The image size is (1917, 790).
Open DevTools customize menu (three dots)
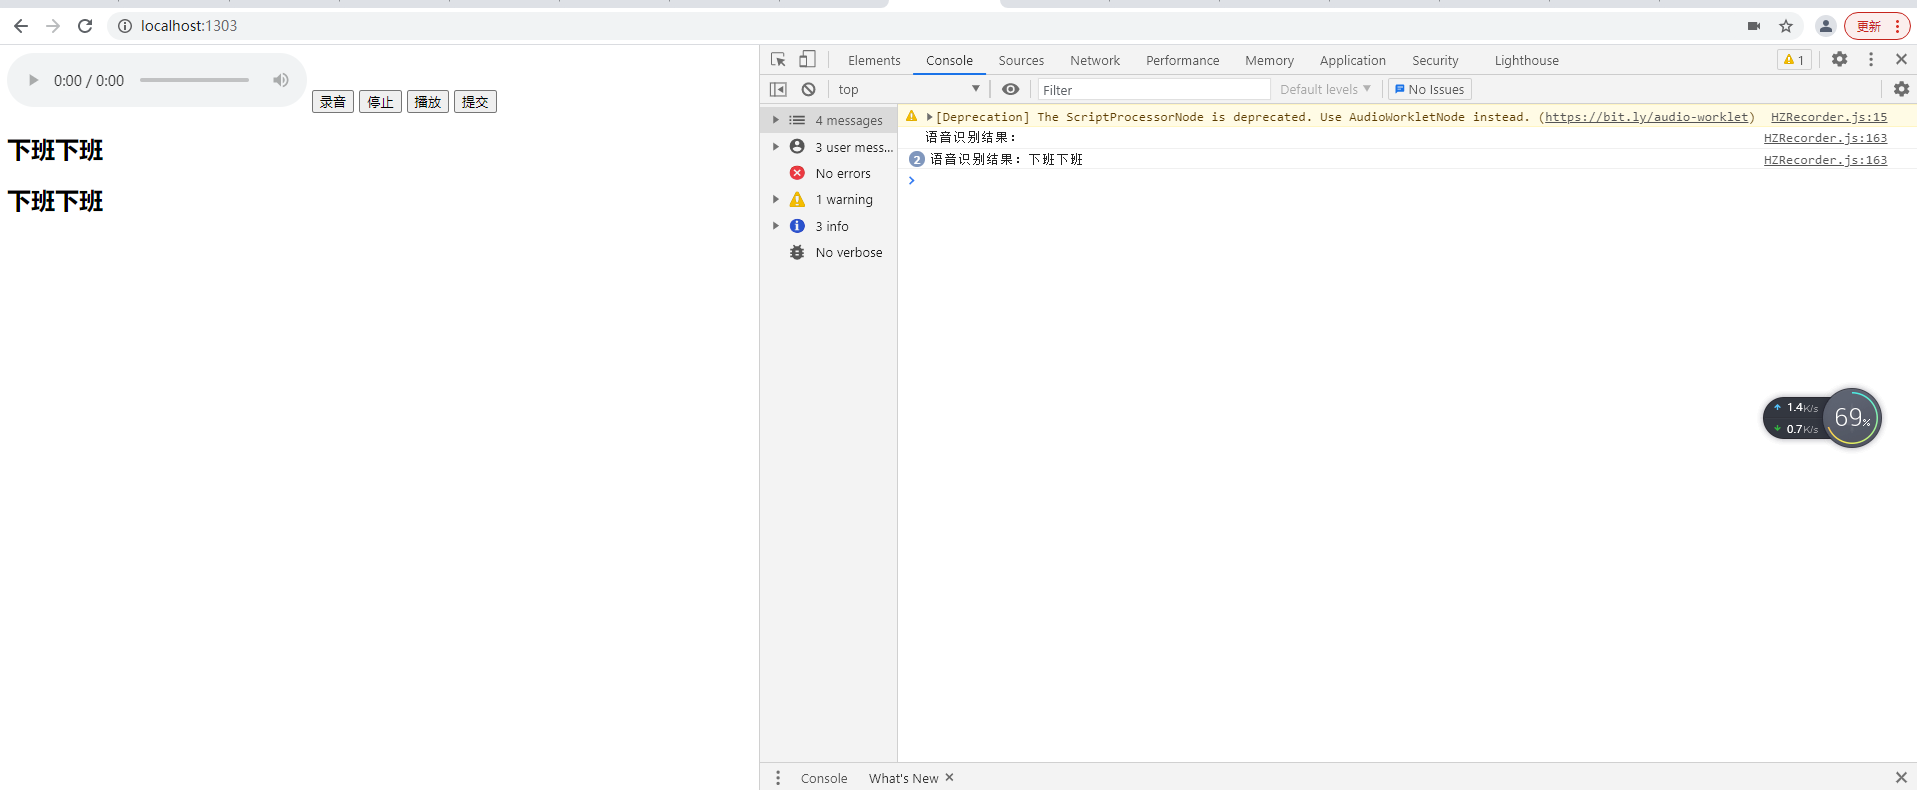pyautogui.click(x=1871, y=60)
